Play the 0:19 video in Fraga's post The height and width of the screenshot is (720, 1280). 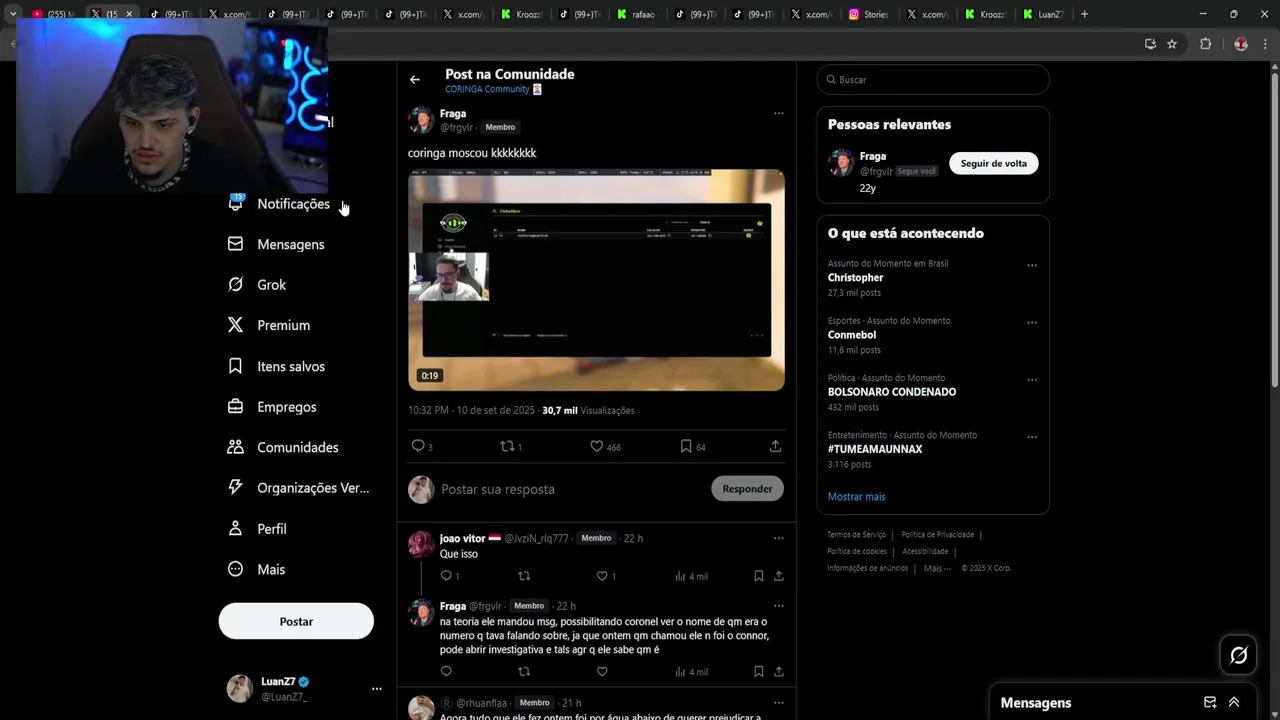coord(596,280)
